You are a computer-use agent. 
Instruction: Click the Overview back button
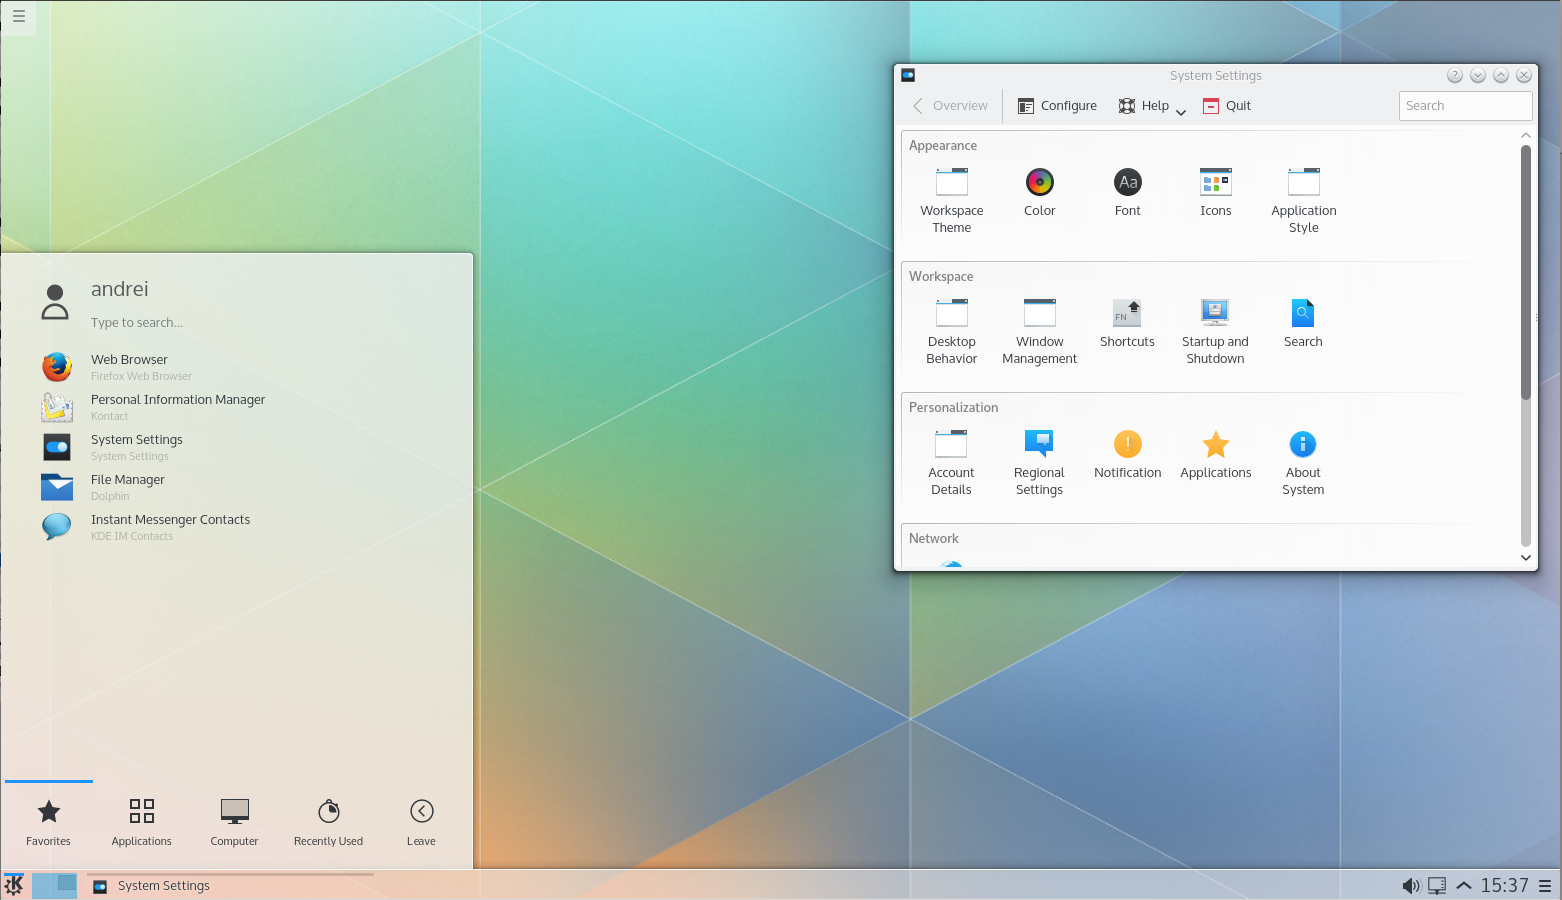950,106
